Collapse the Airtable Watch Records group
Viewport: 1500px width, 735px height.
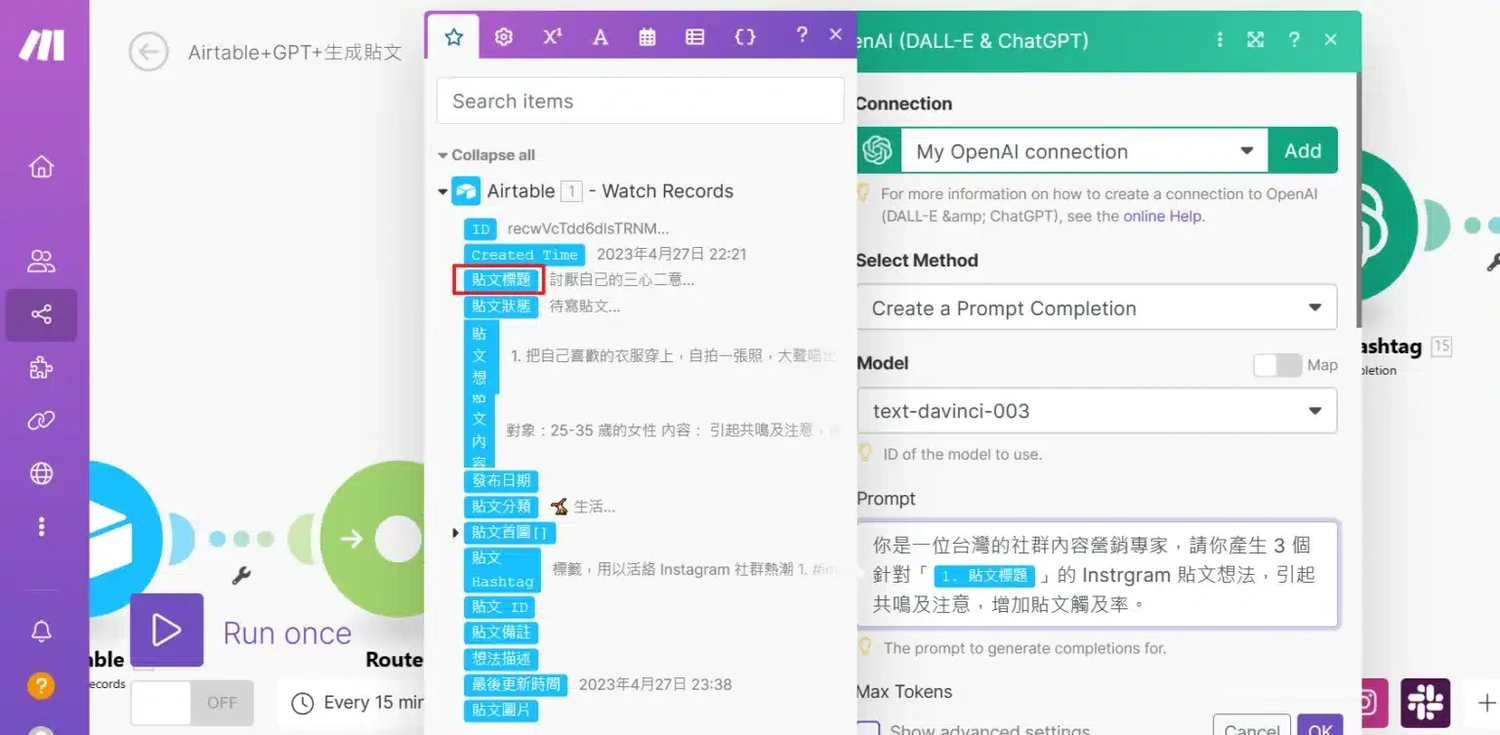tap(443, 192)
